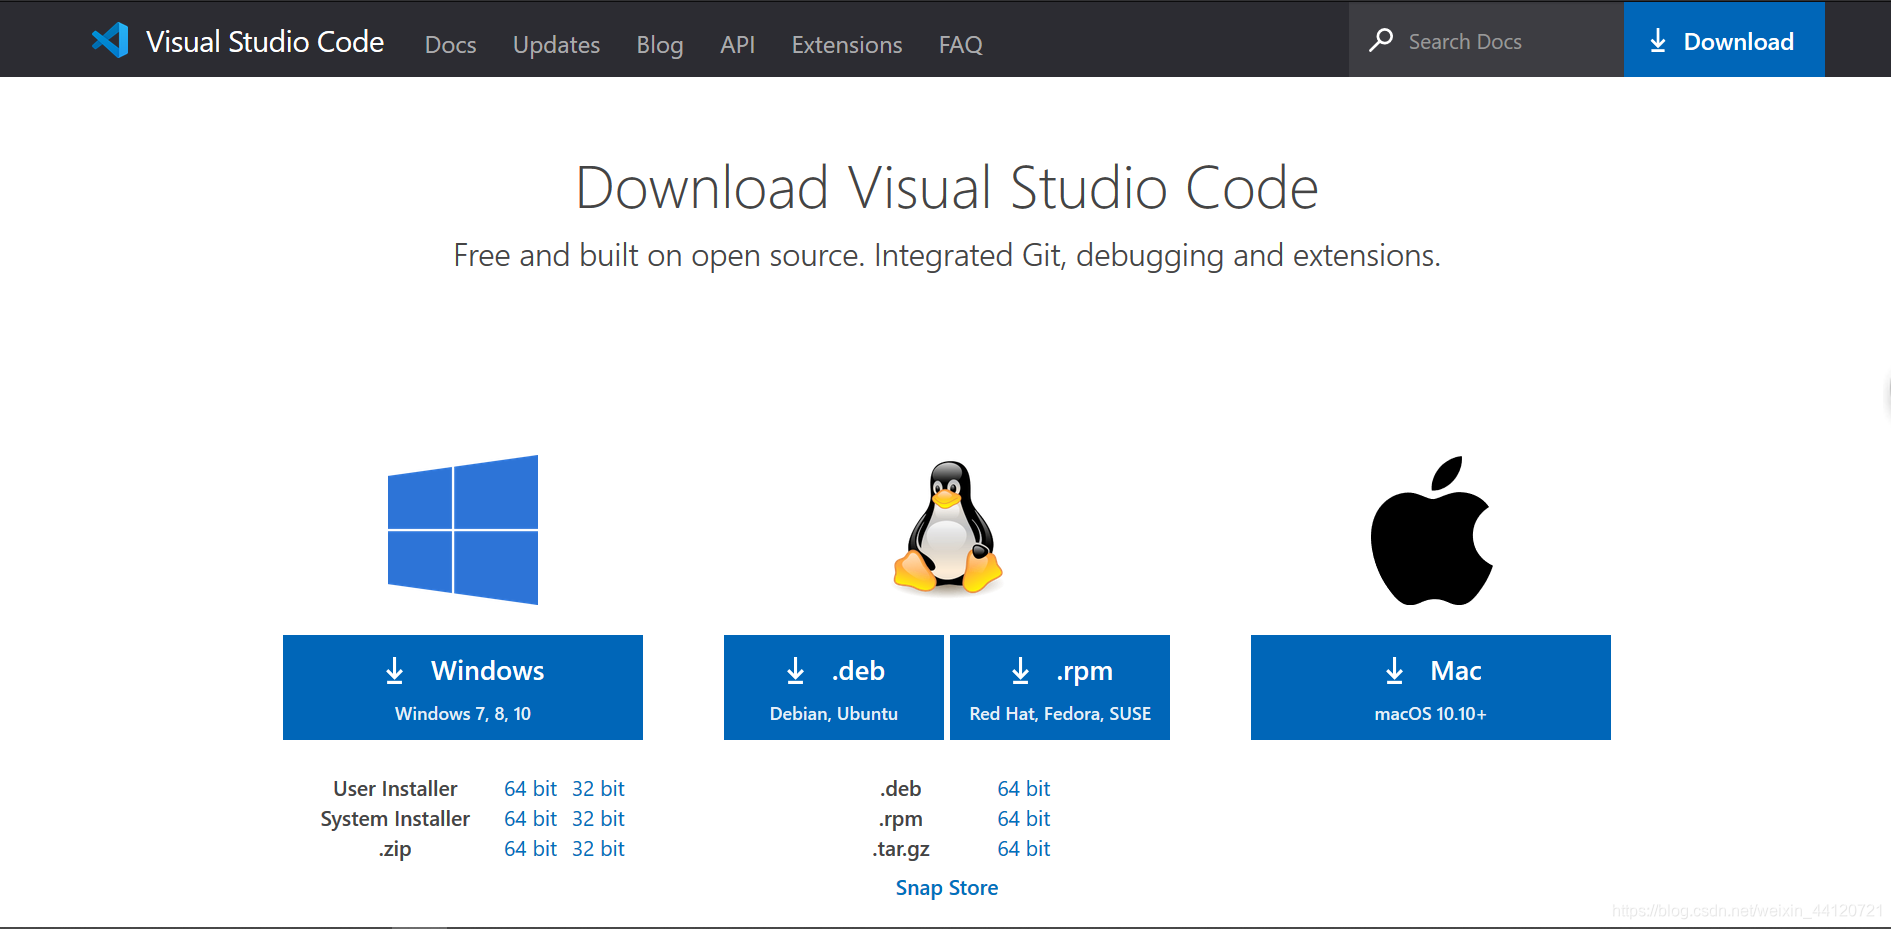This screenshot has width=1891, height=929.
Task: Click the Linux list '.deb' row label
Action: click(x=901, y=789)
